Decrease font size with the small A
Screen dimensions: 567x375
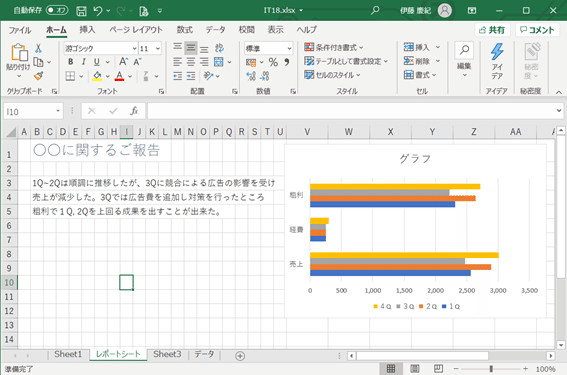coord(137,62)
